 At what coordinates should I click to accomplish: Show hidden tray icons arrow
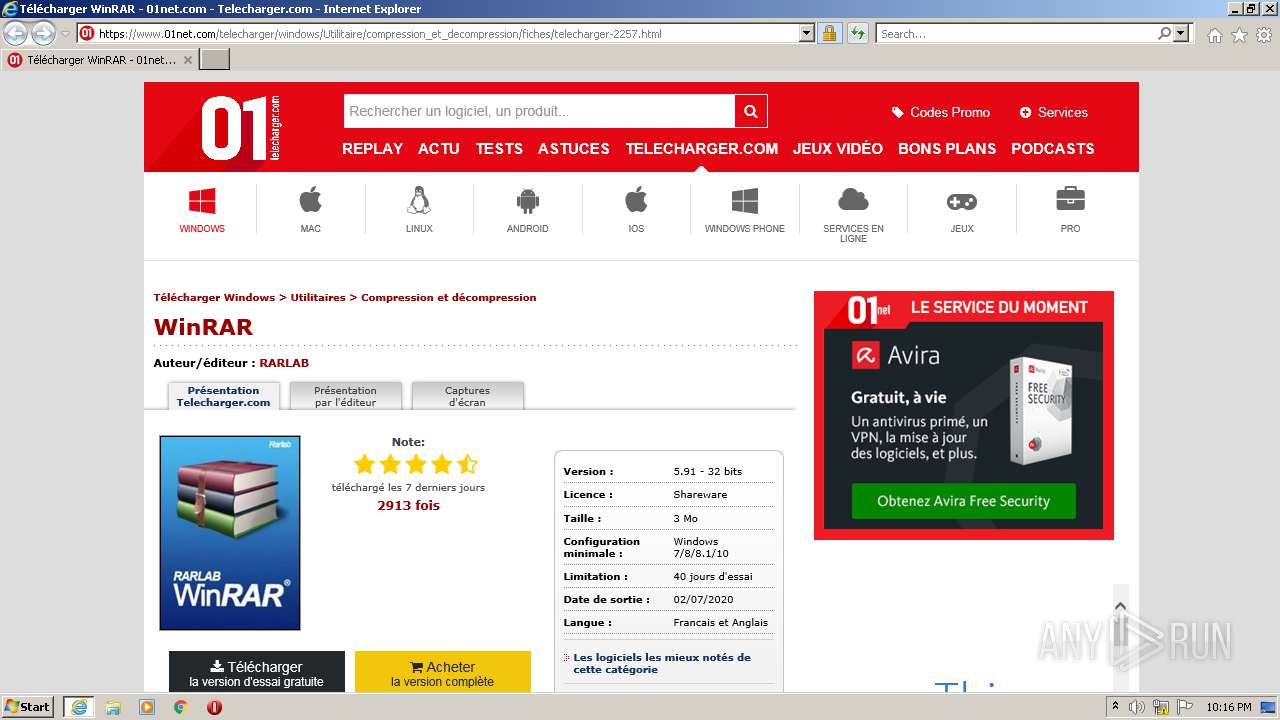1115,707
